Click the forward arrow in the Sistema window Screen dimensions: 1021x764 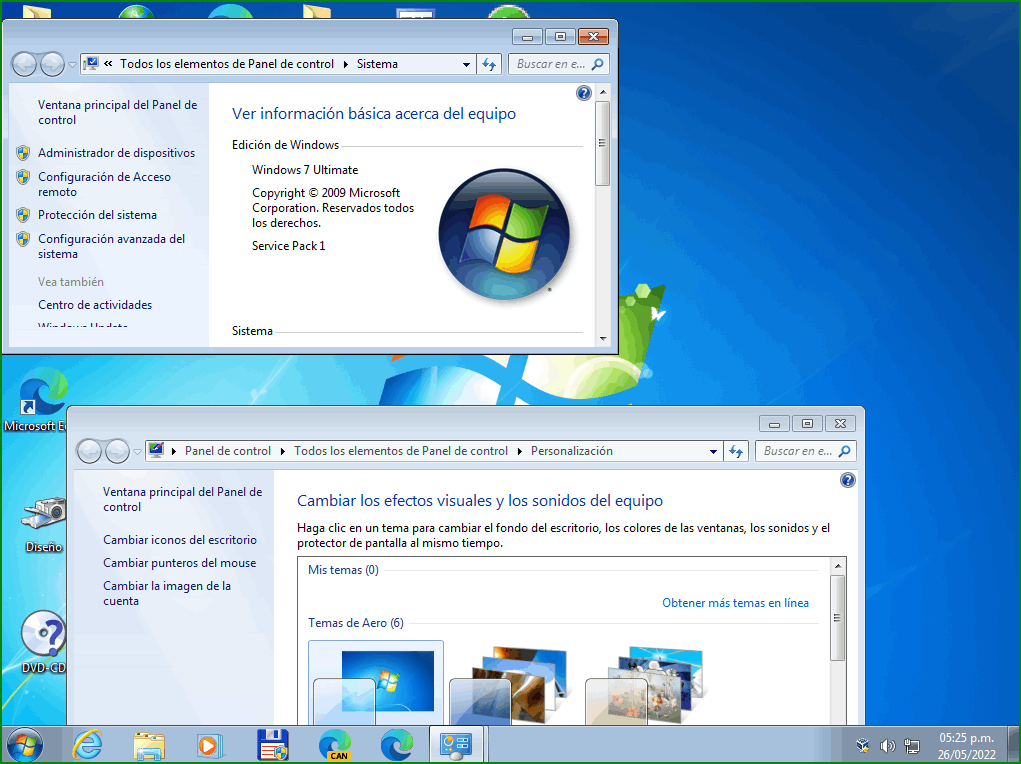[x=52, y=64]
